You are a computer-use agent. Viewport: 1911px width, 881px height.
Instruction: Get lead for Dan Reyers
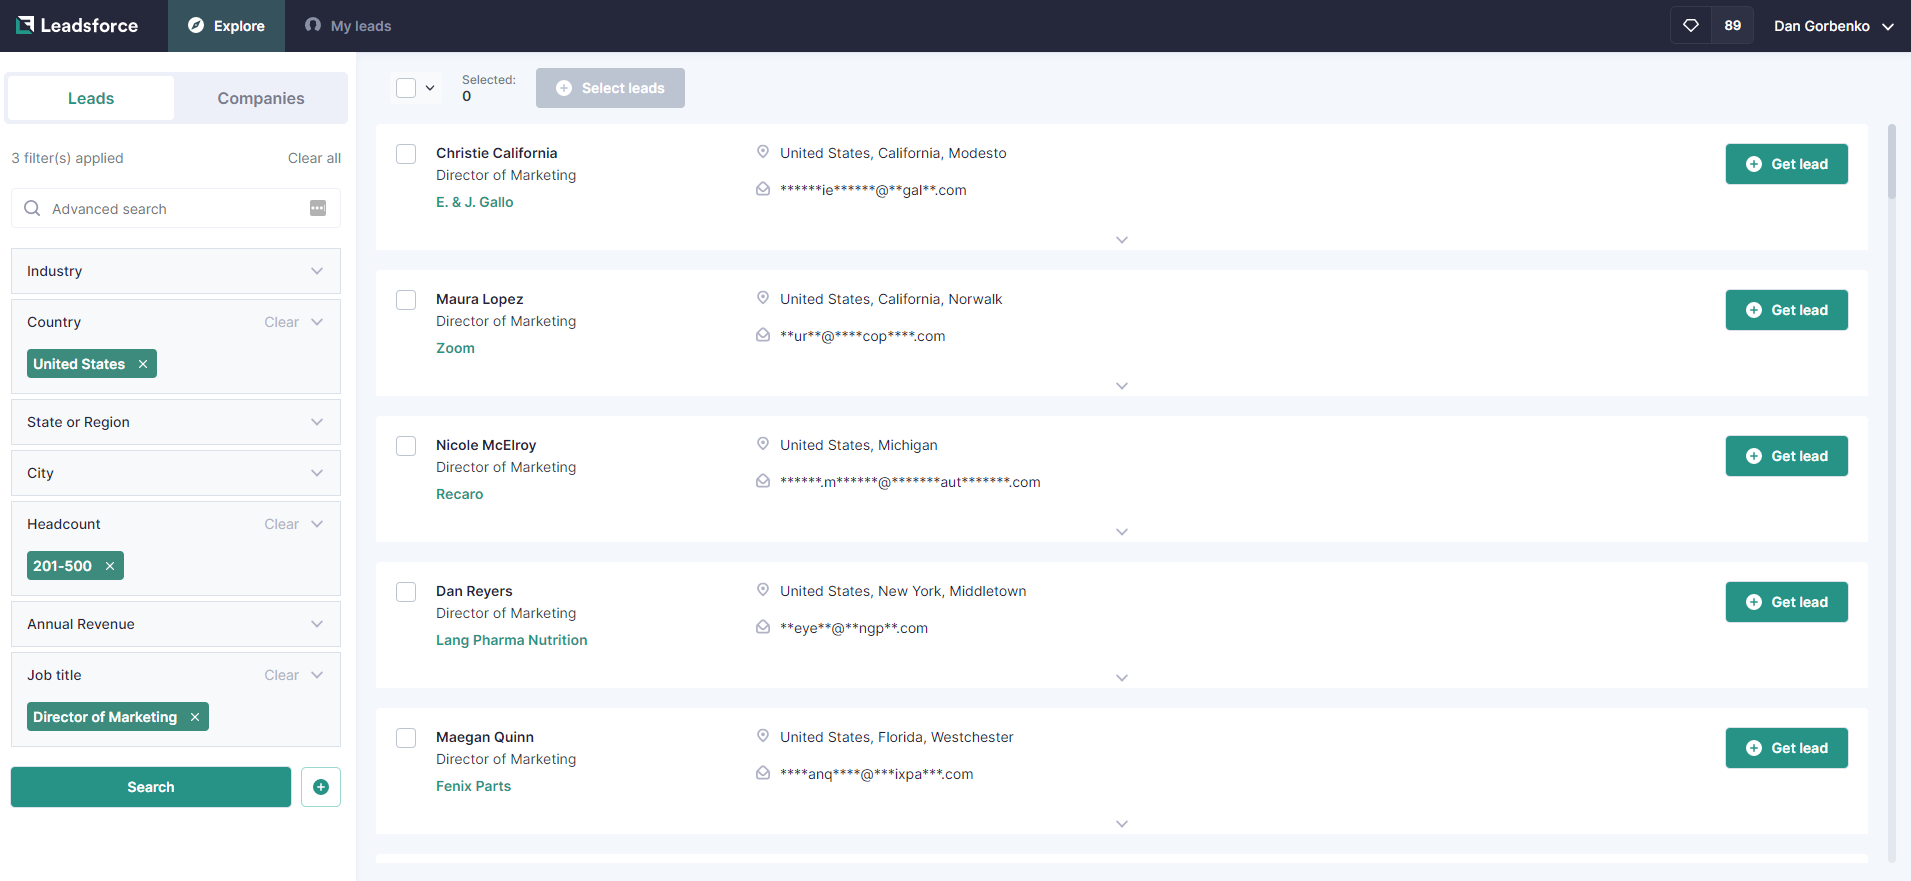coord(1787,602)
